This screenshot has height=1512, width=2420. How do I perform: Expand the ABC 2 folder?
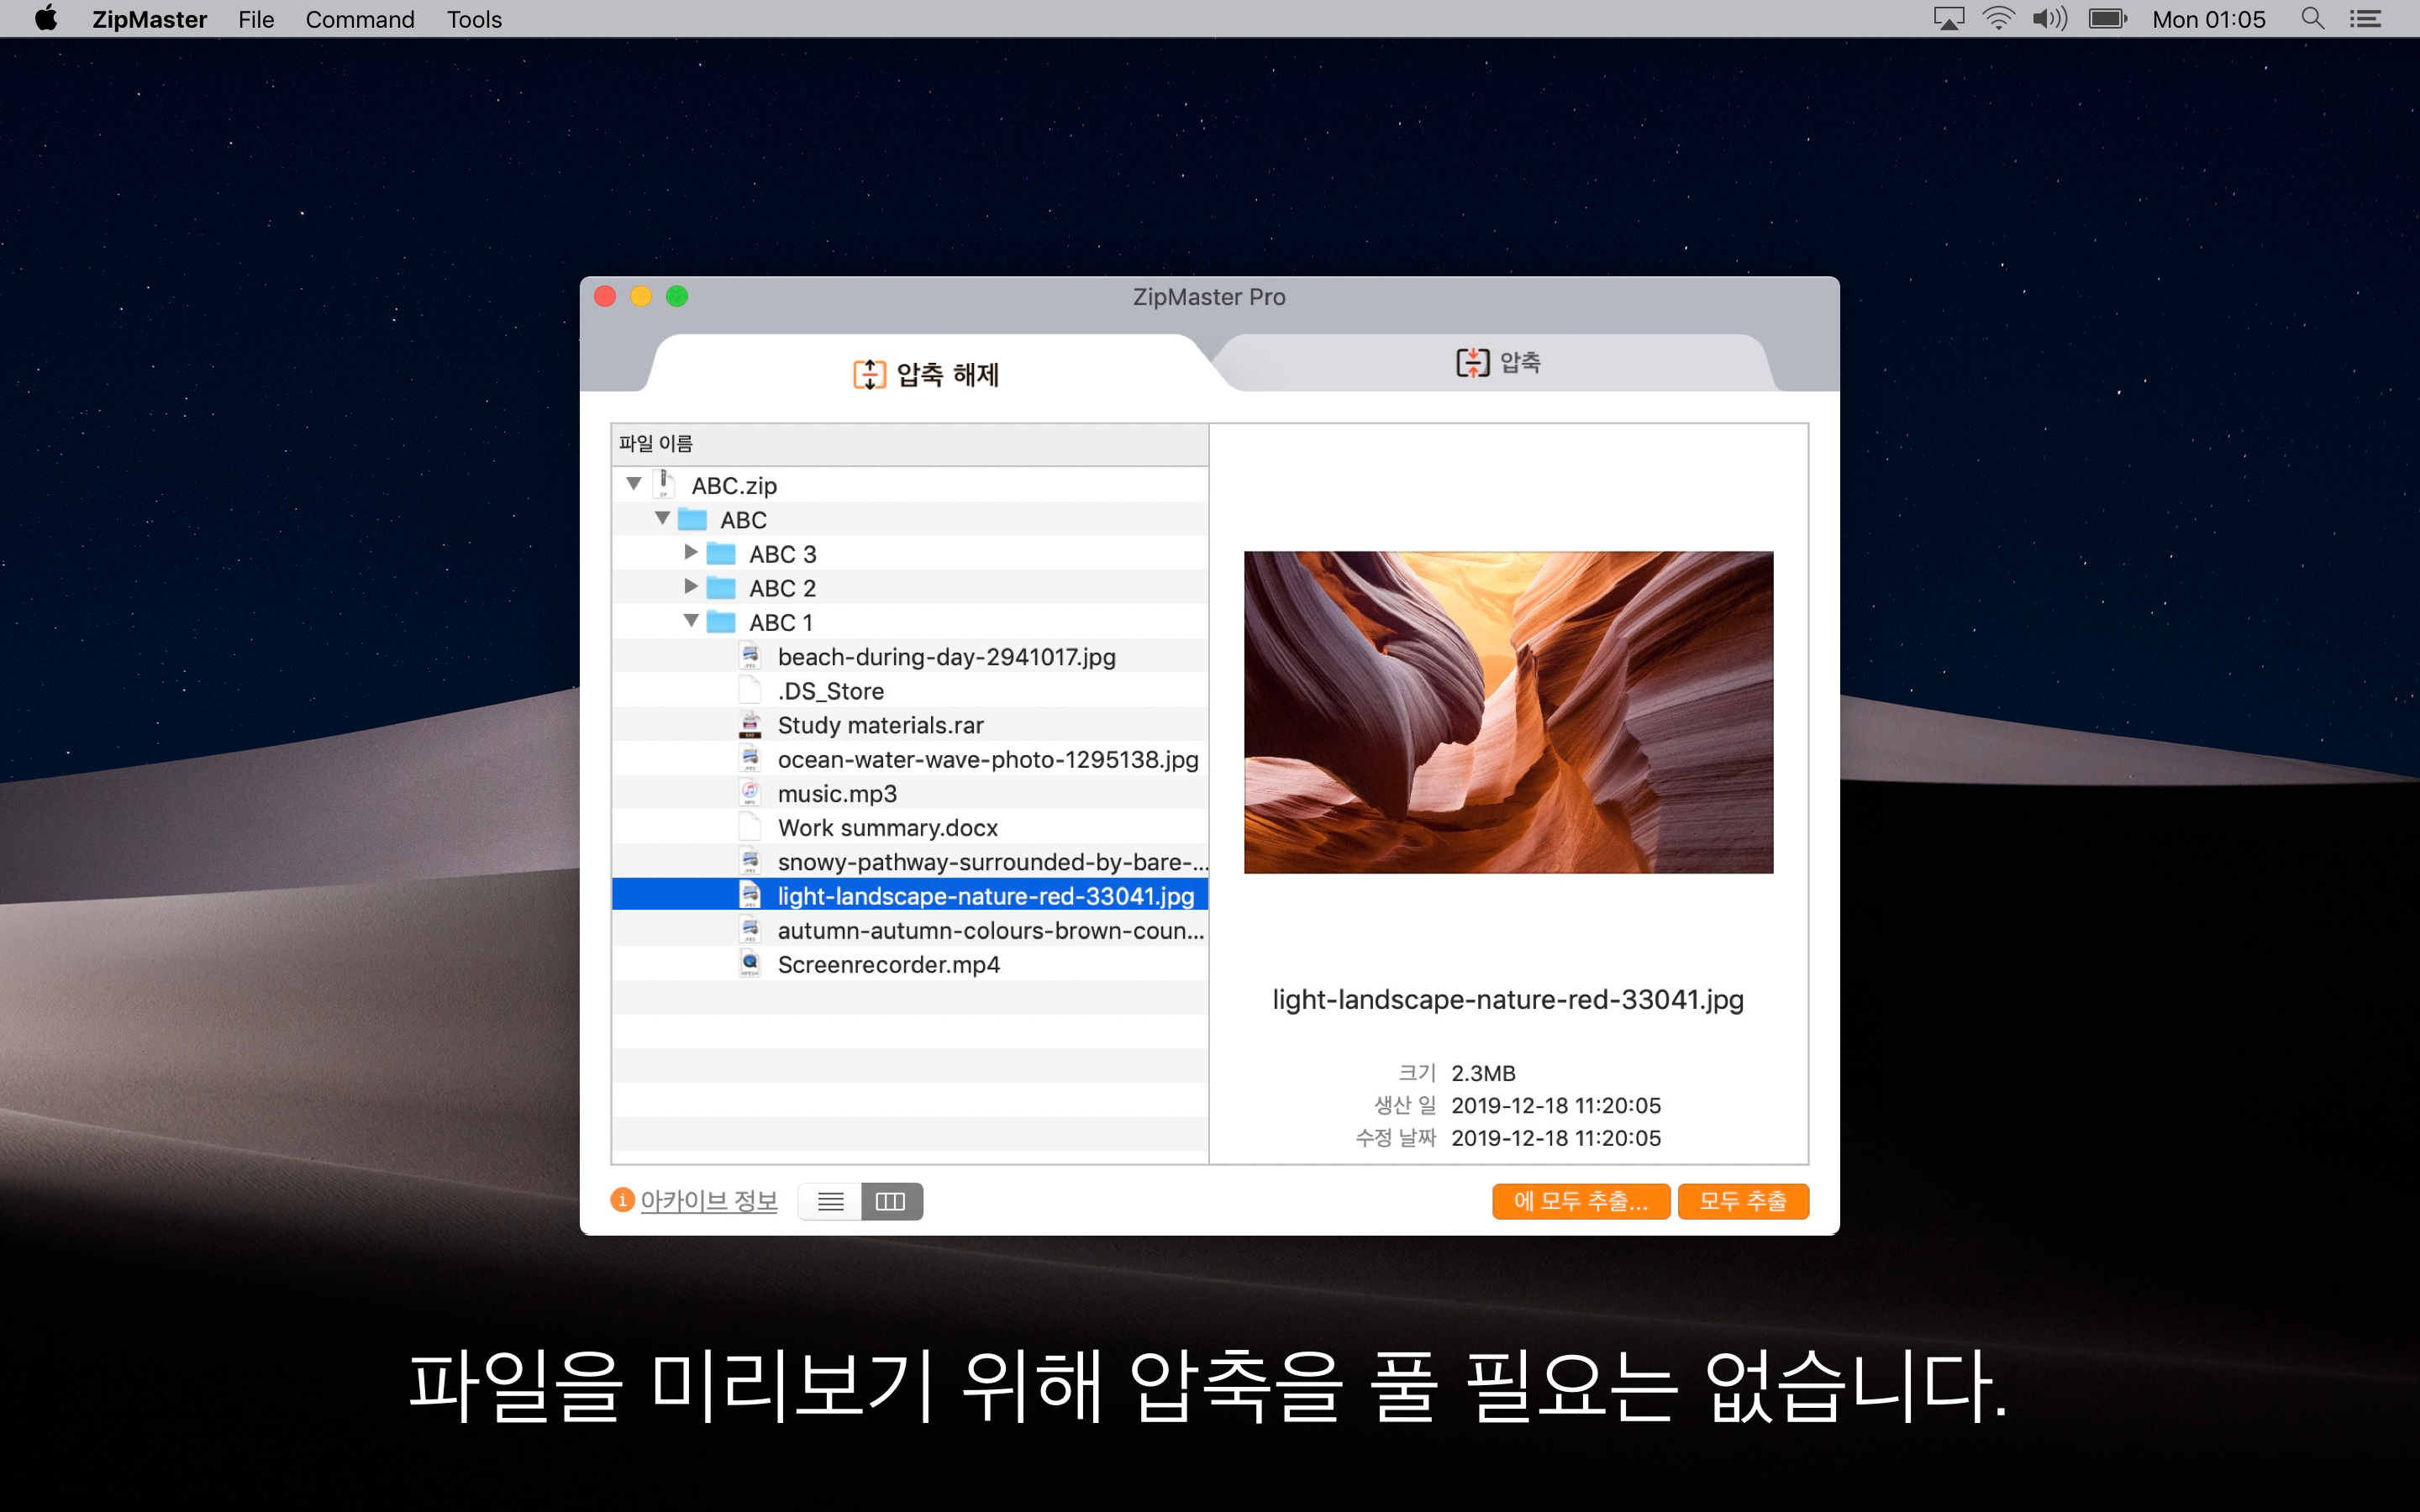(690, 586)
